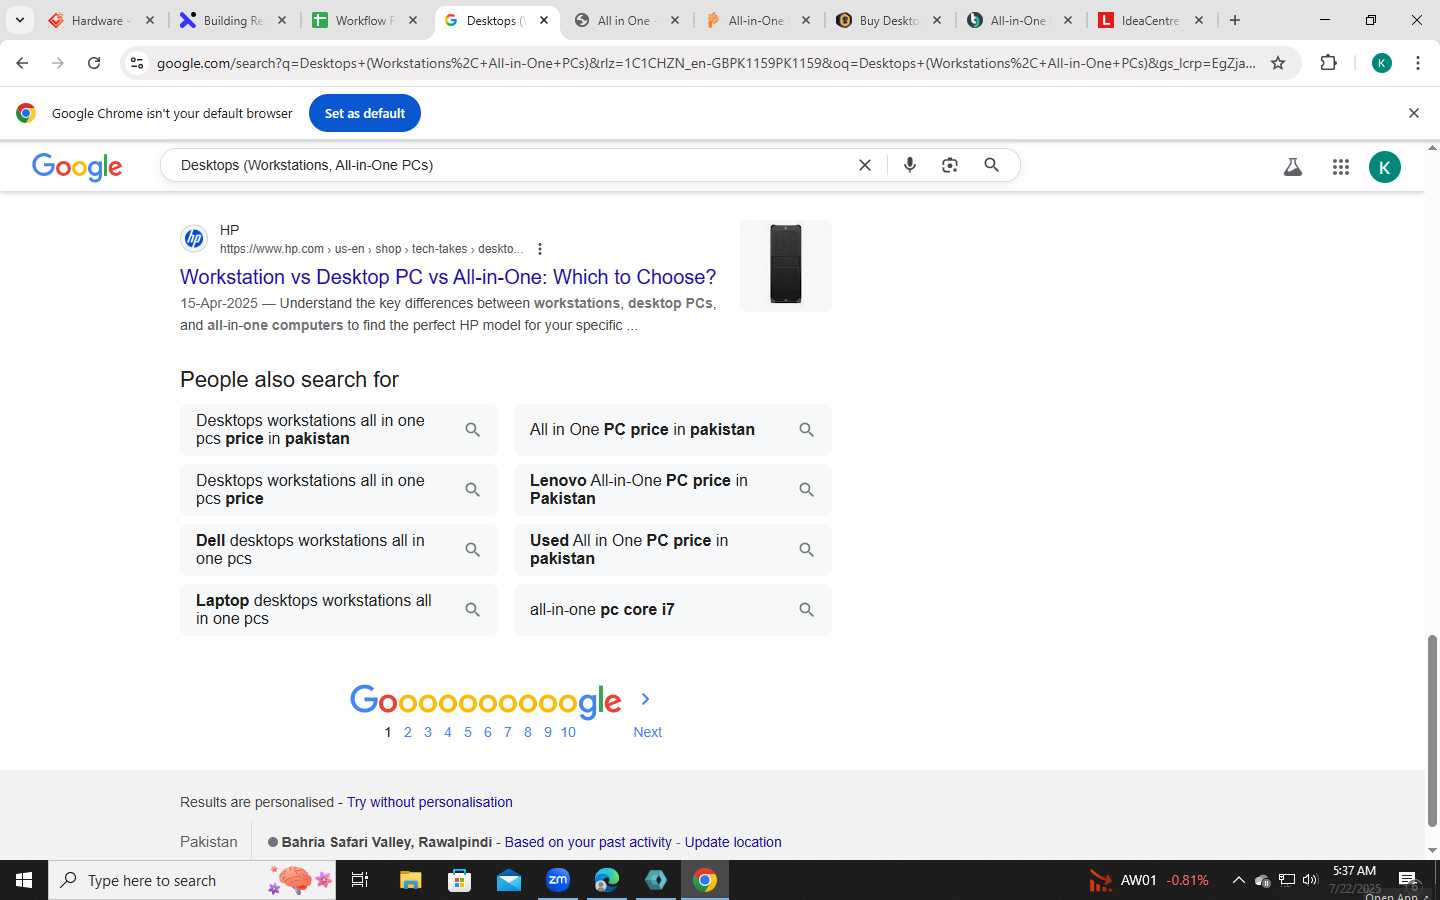Reload the current page

tap(94, 63)
